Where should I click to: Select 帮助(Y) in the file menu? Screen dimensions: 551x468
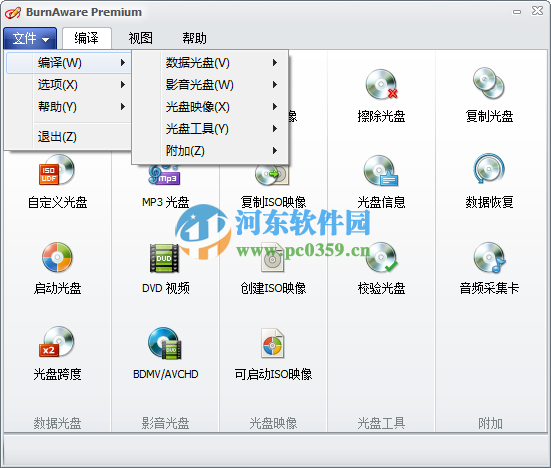[69, 106]
